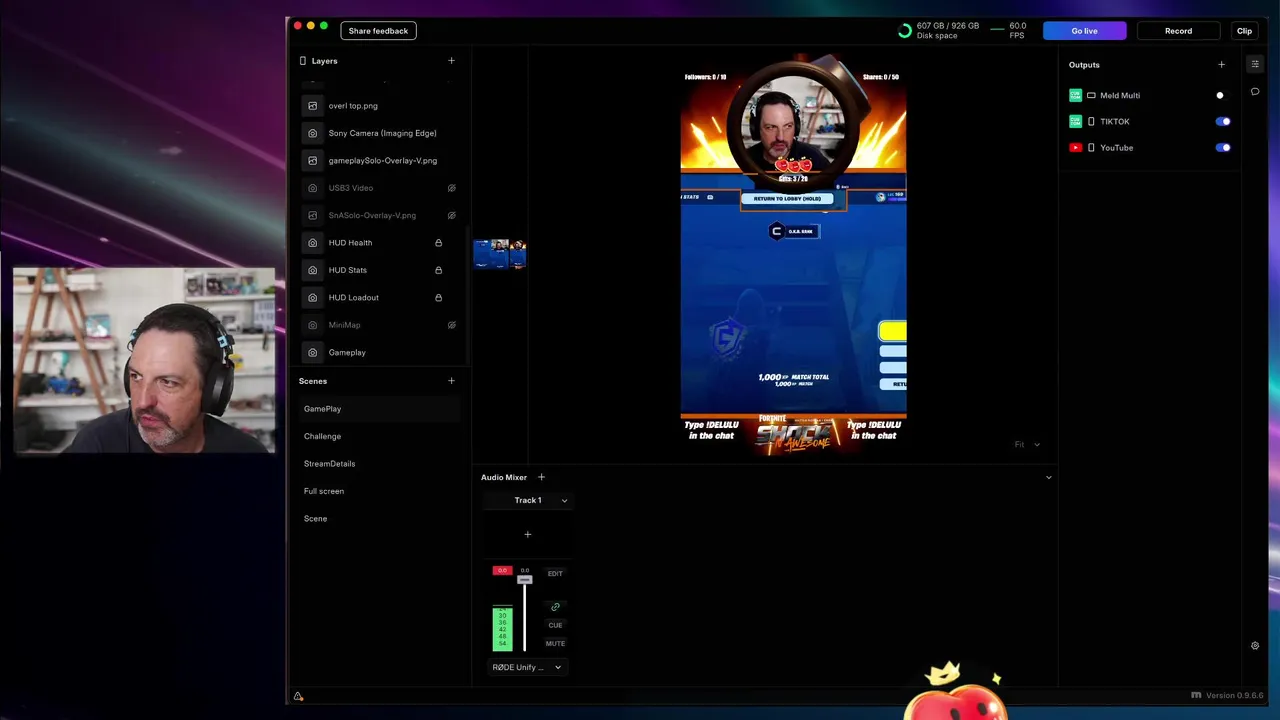
Task: Toggle CUE on the audio channel
Action: tap(555, 625)
